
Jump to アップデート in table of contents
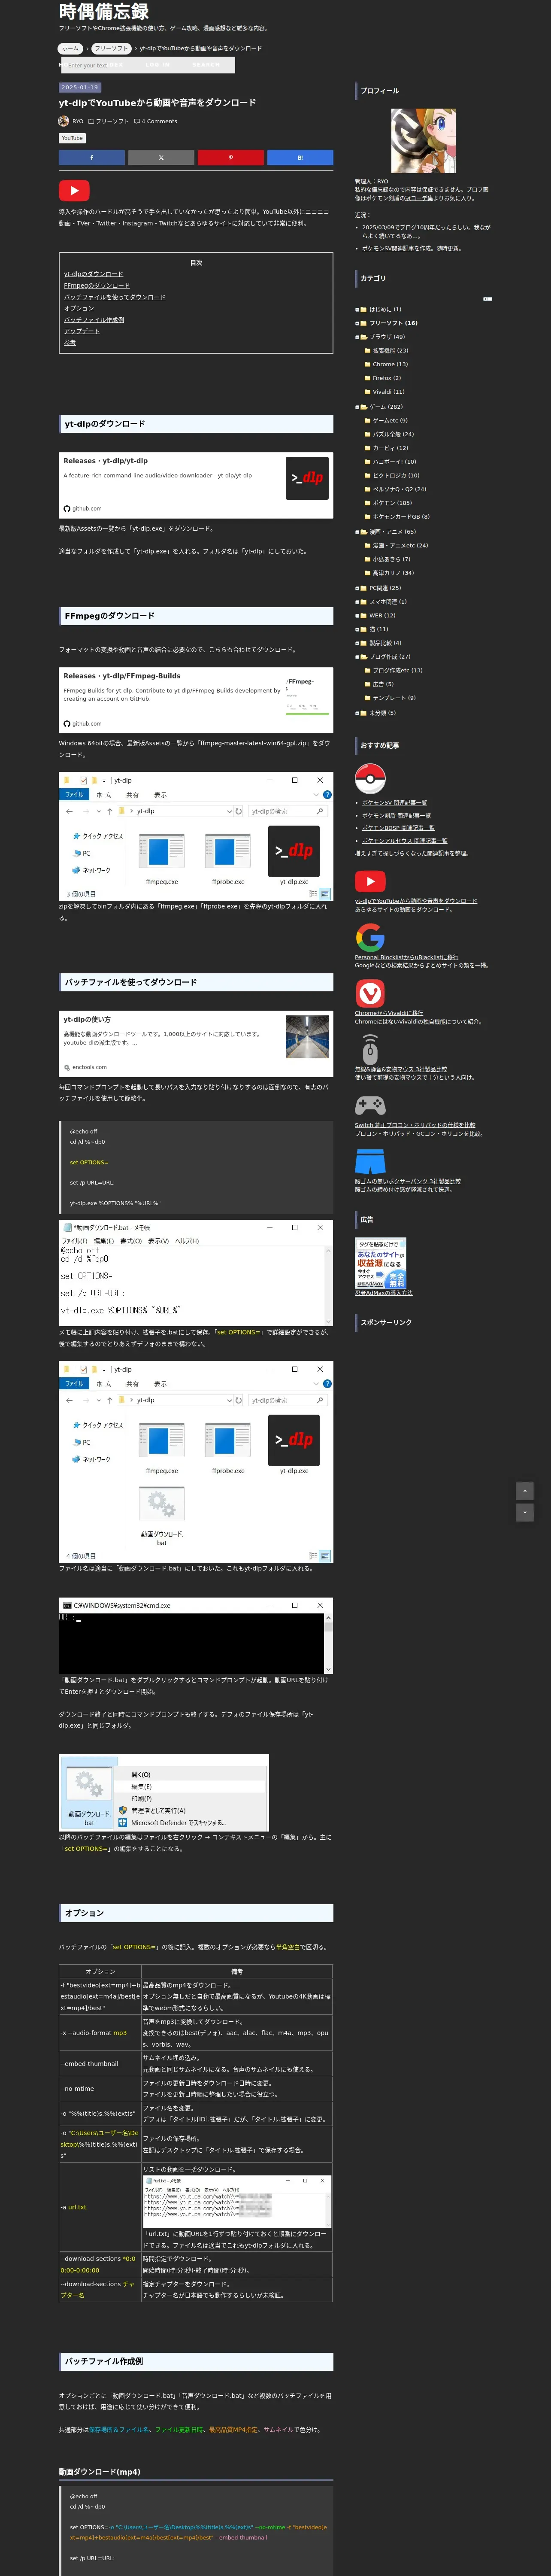click(x=82, y=332)
